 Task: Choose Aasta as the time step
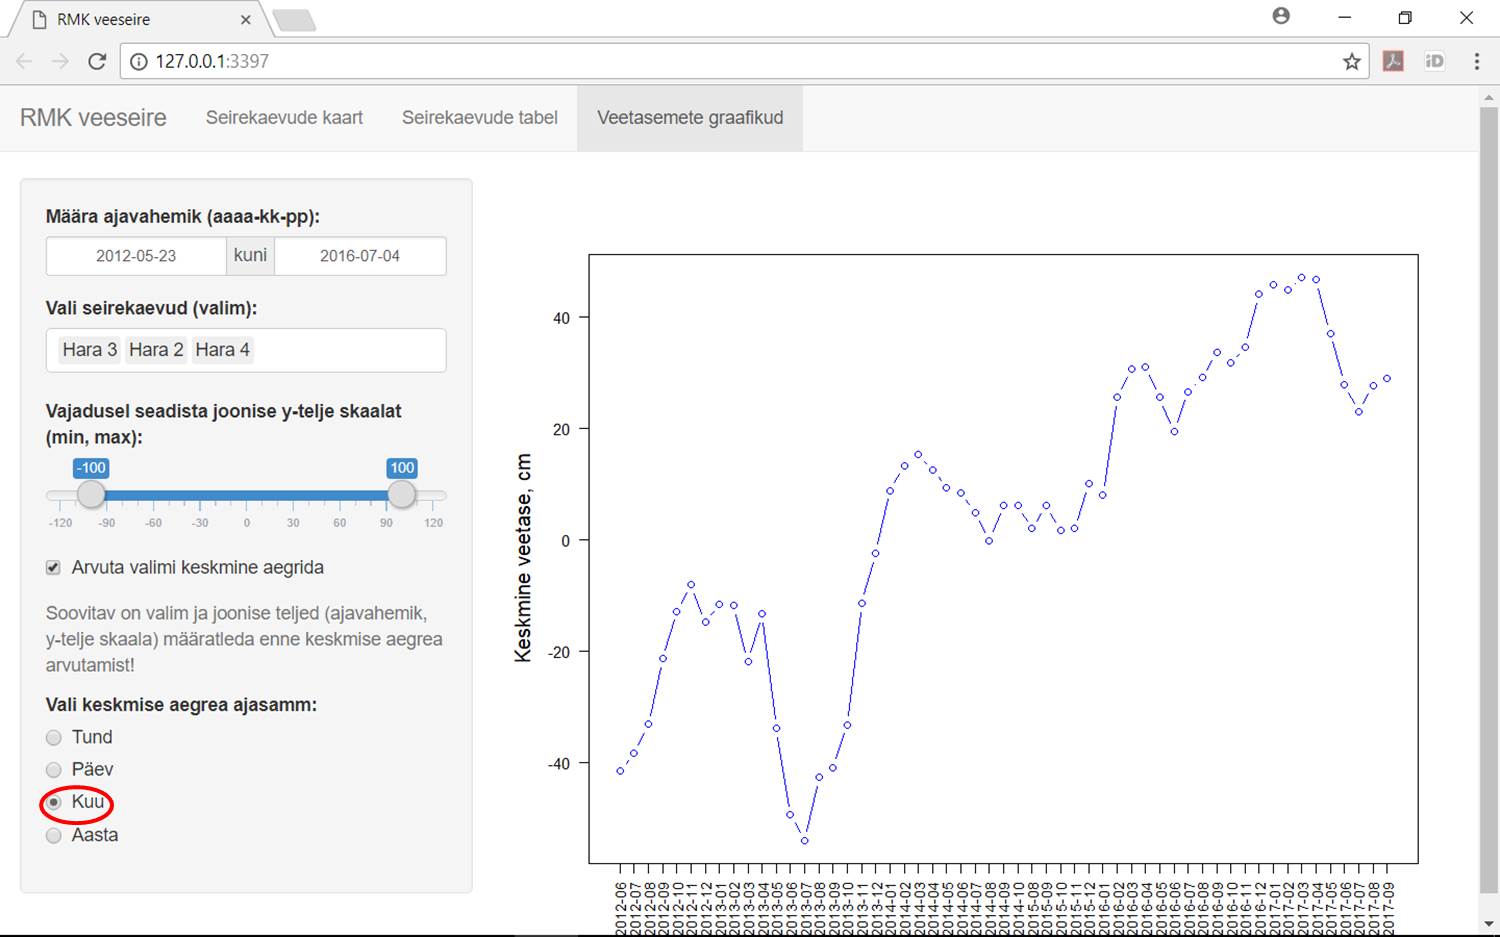pos(54,836)
